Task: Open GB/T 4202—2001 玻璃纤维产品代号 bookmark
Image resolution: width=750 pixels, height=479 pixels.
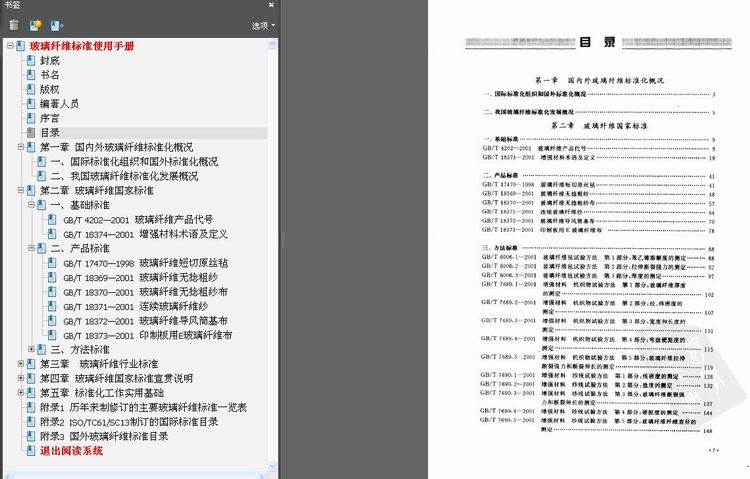Action: 138,220
